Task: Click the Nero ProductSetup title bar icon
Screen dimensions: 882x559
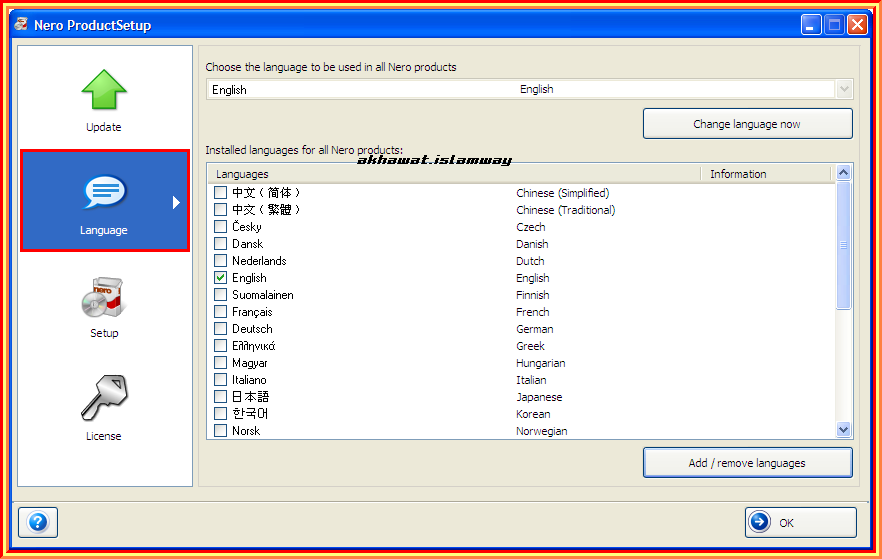Action: [x=21, y=24]
